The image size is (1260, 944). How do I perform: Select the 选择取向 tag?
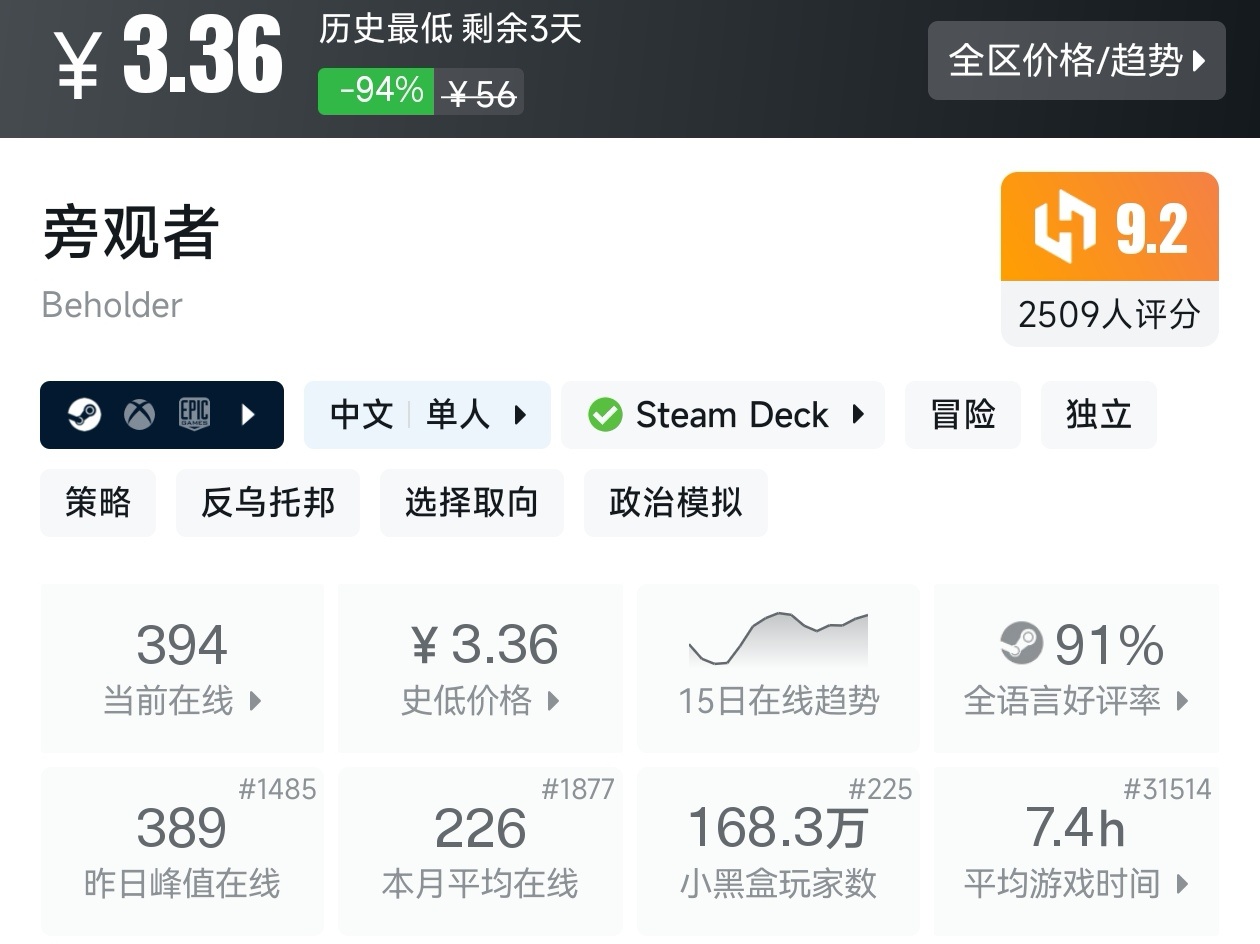click(x=472, y=502)
